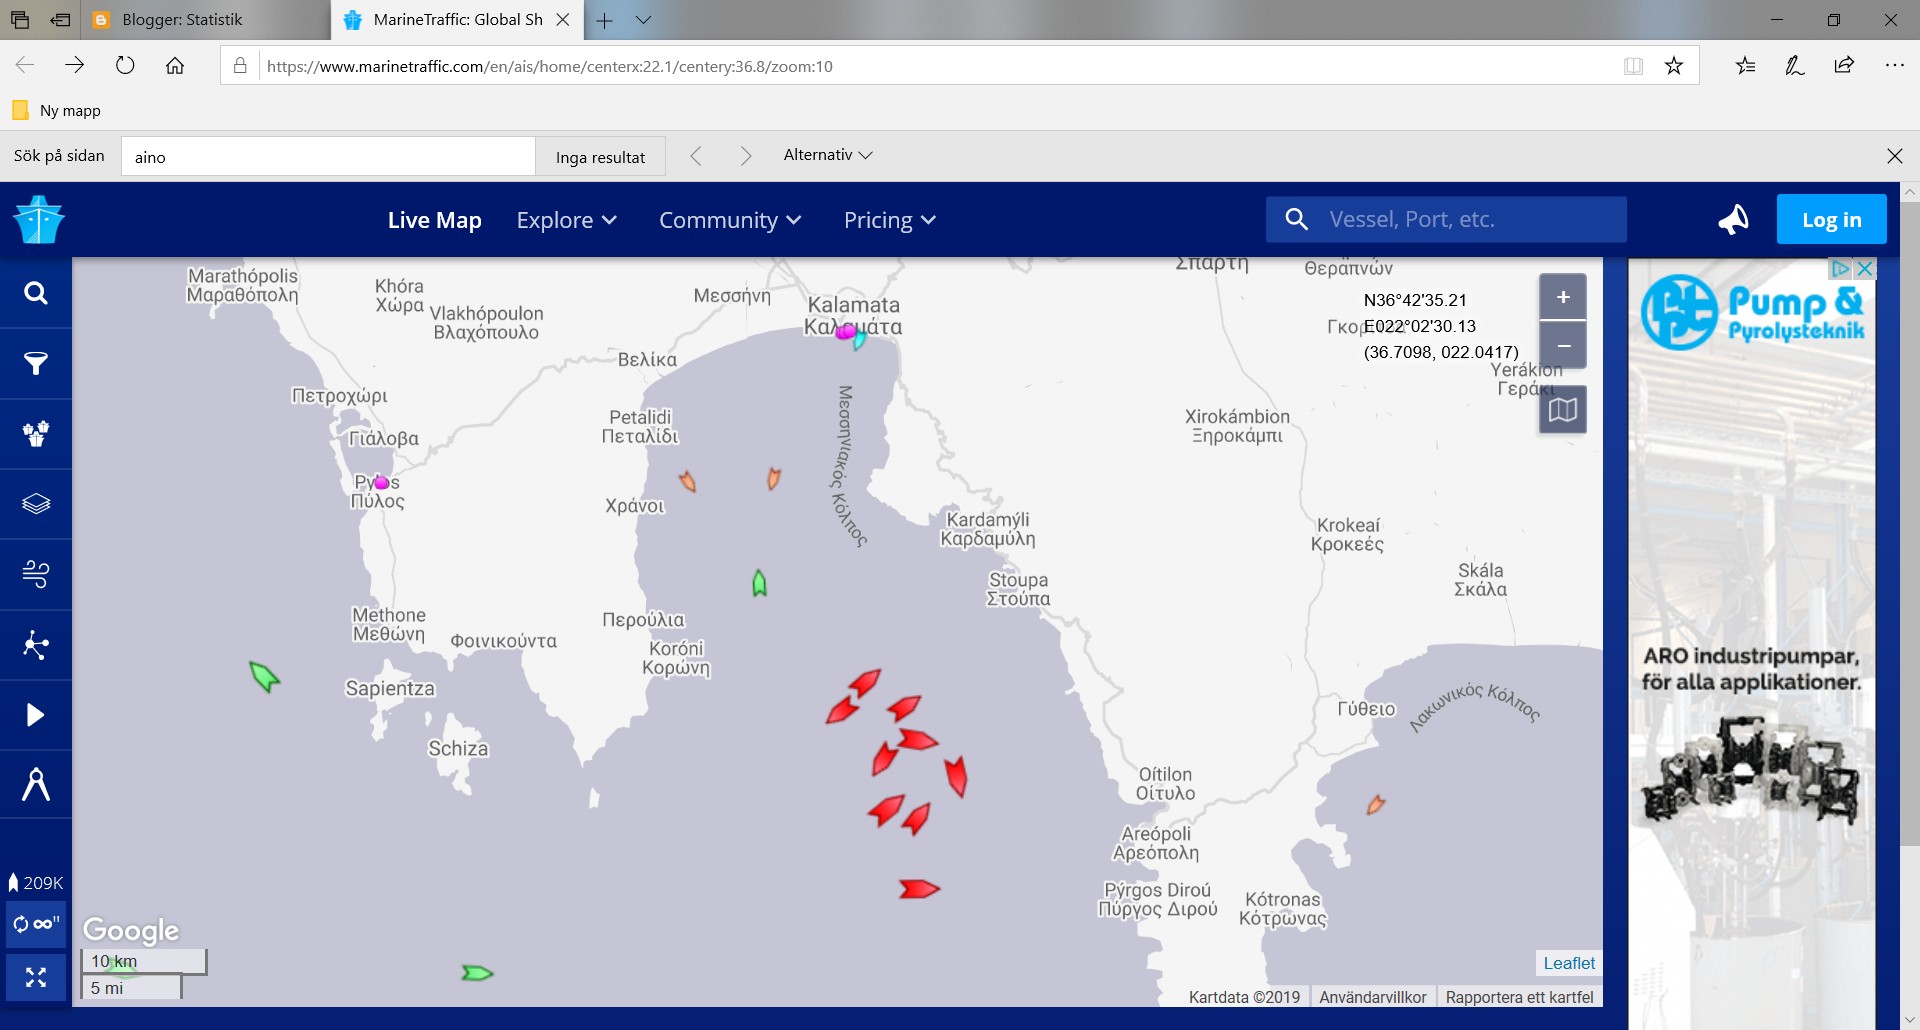Viewport: 1920px width, 1030px height.
Task: Expand the Explore dropdown menu
Action: click(x=566, y=220)
